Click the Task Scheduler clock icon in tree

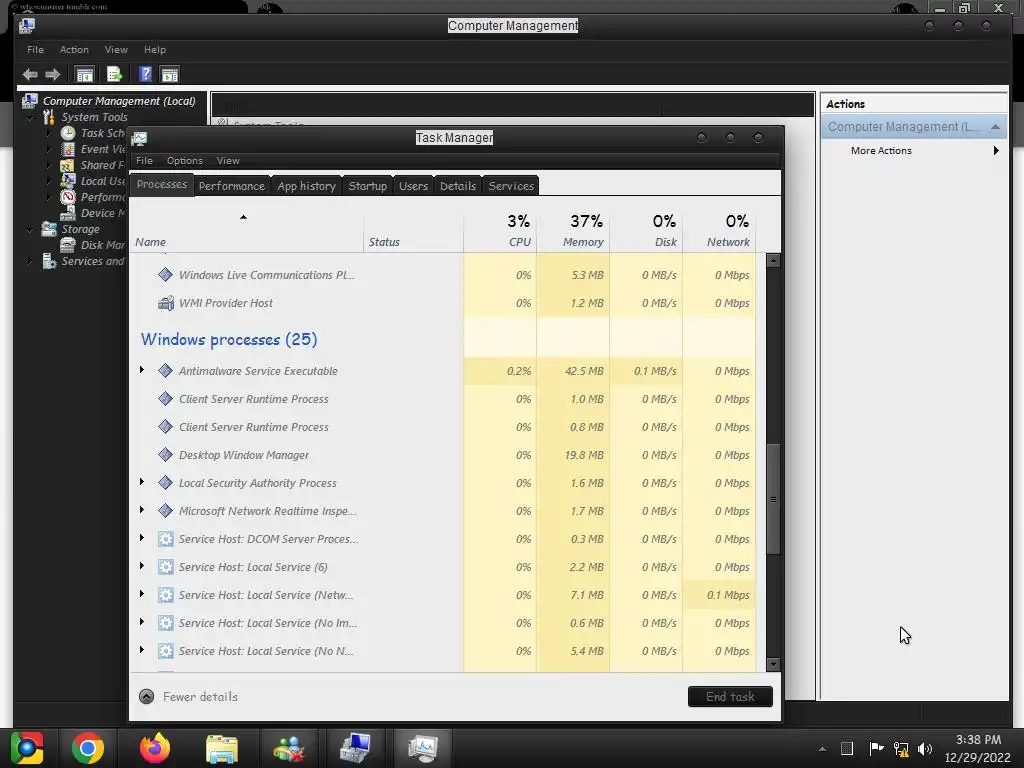[x=68, y=133]
